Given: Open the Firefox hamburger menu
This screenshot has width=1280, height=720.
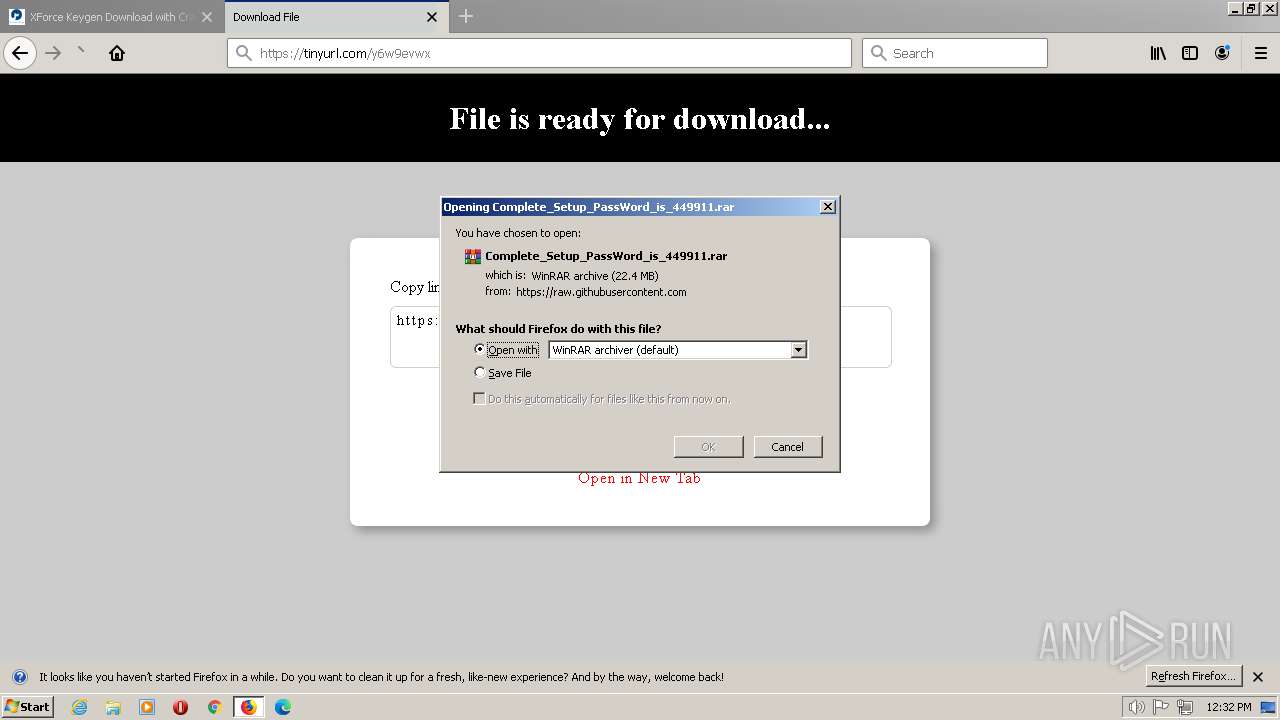Looking at the screenshot, I should [x=1261, y=53].
